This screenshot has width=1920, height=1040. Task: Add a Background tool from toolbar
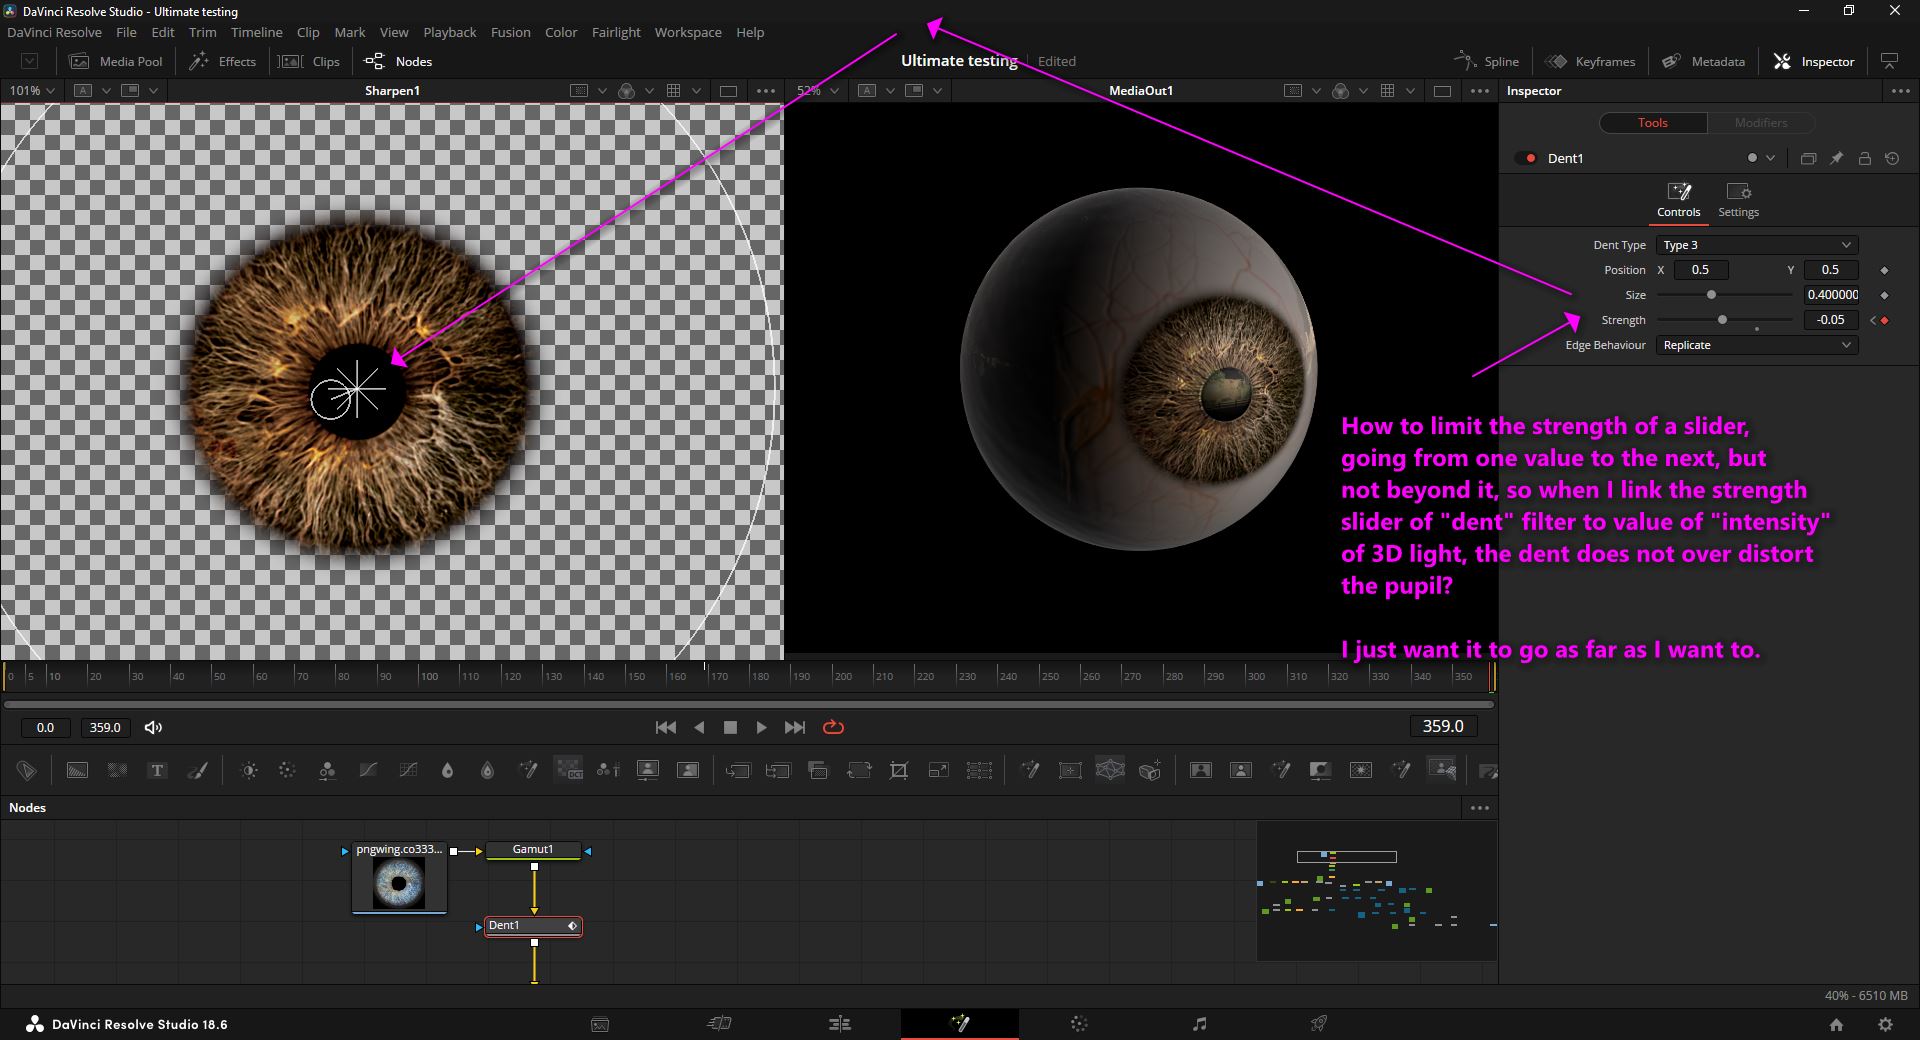point(77,770)
